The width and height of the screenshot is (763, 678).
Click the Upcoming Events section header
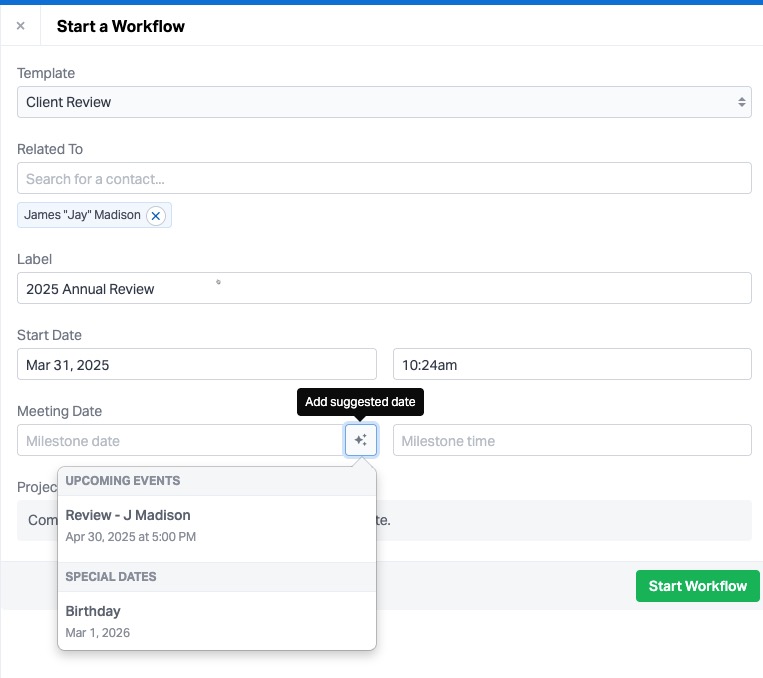[123, 480]
